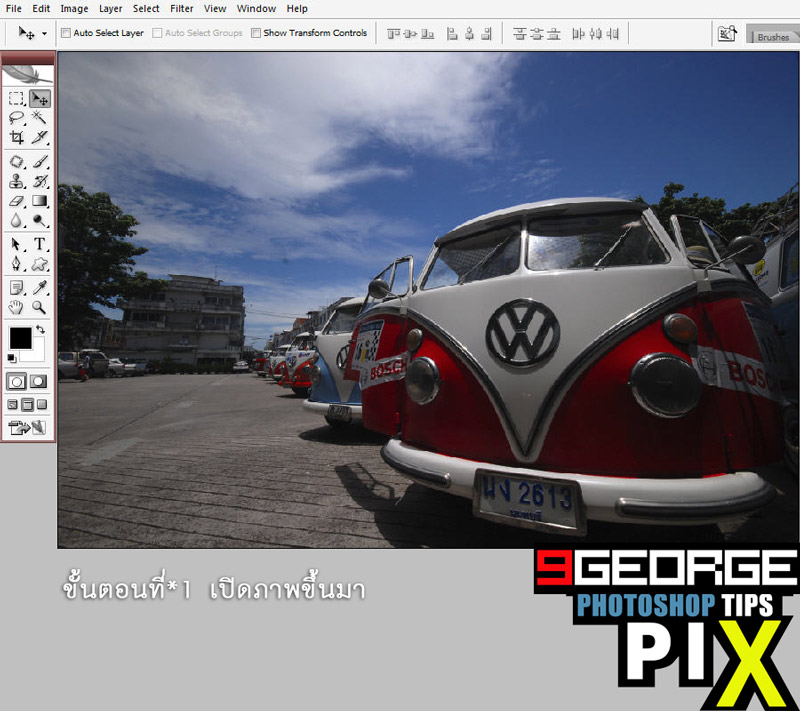Align right edges of layers
Screen dimensions: 800x711
pos(487,34)
